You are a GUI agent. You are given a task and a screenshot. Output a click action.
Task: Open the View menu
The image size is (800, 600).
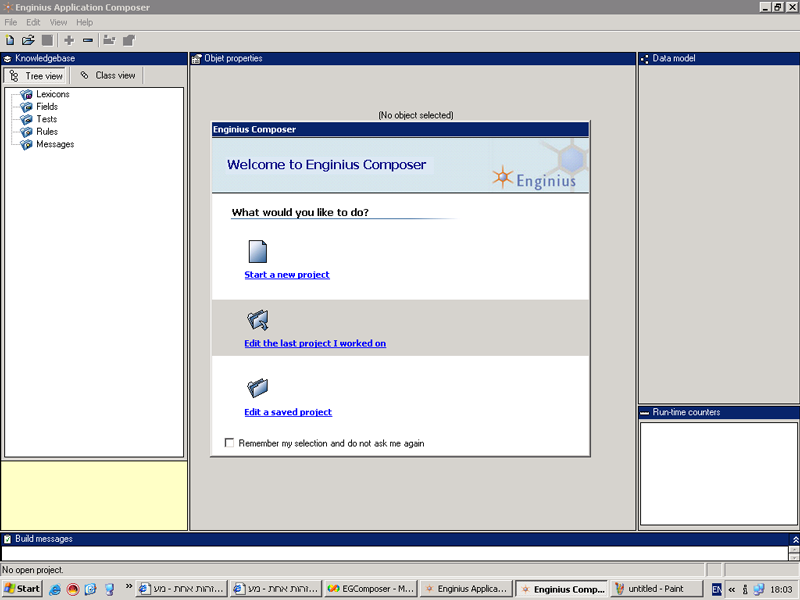[58, 22]
